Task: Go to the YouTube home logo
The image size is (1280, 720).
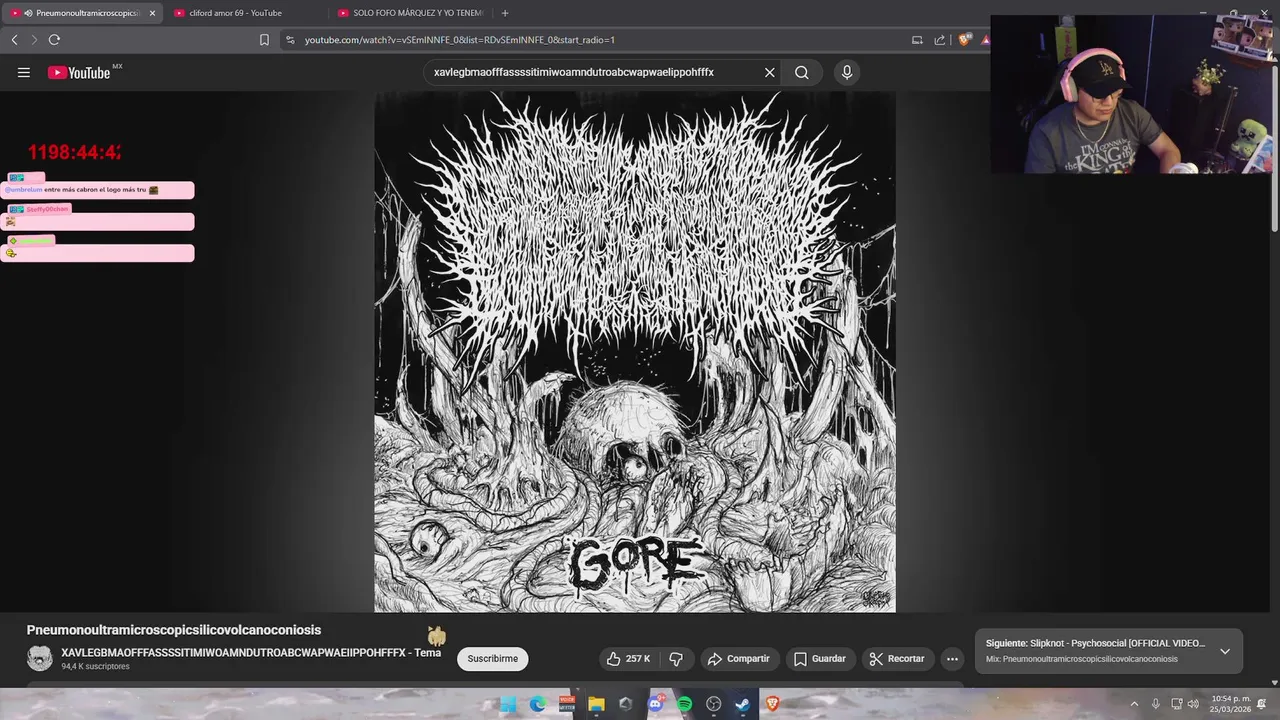Action: 79,72
